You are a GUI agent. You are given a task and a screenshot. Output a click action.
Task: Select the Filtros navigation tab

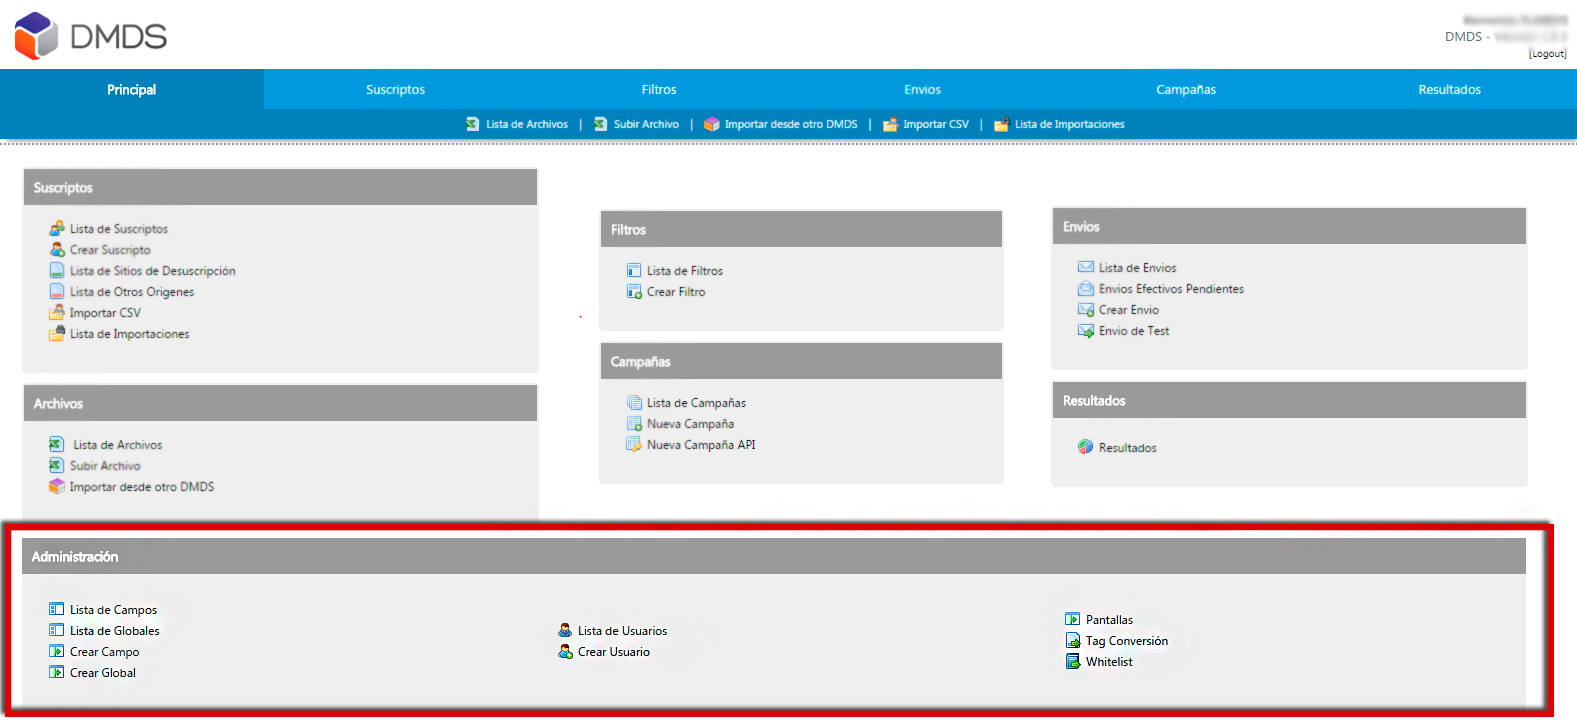pos(659,89)
